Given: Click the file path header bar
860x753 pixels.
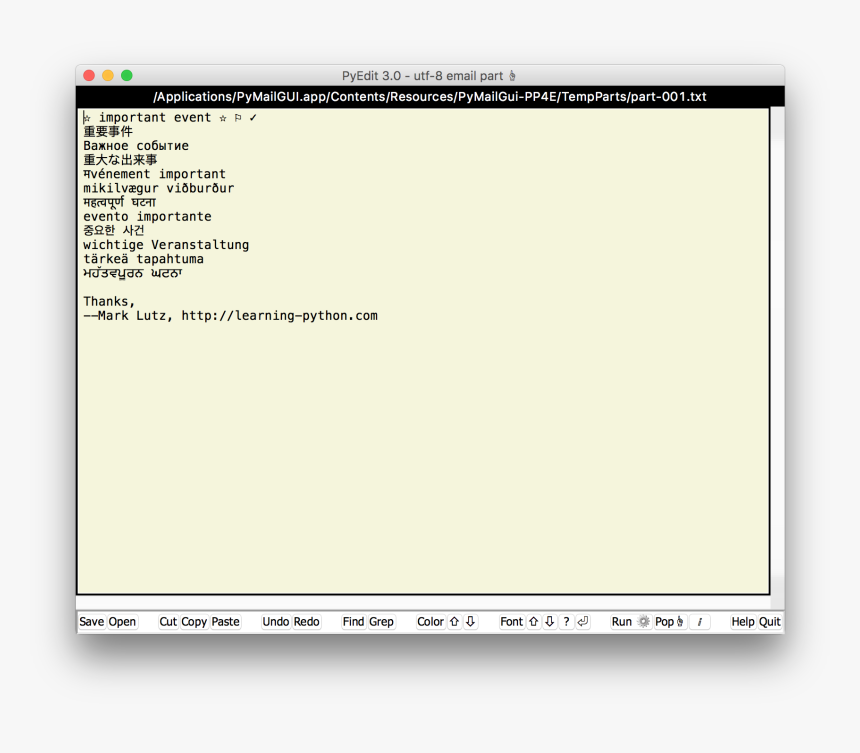Looking at the screenshot, I should click(x=430, y=97).
